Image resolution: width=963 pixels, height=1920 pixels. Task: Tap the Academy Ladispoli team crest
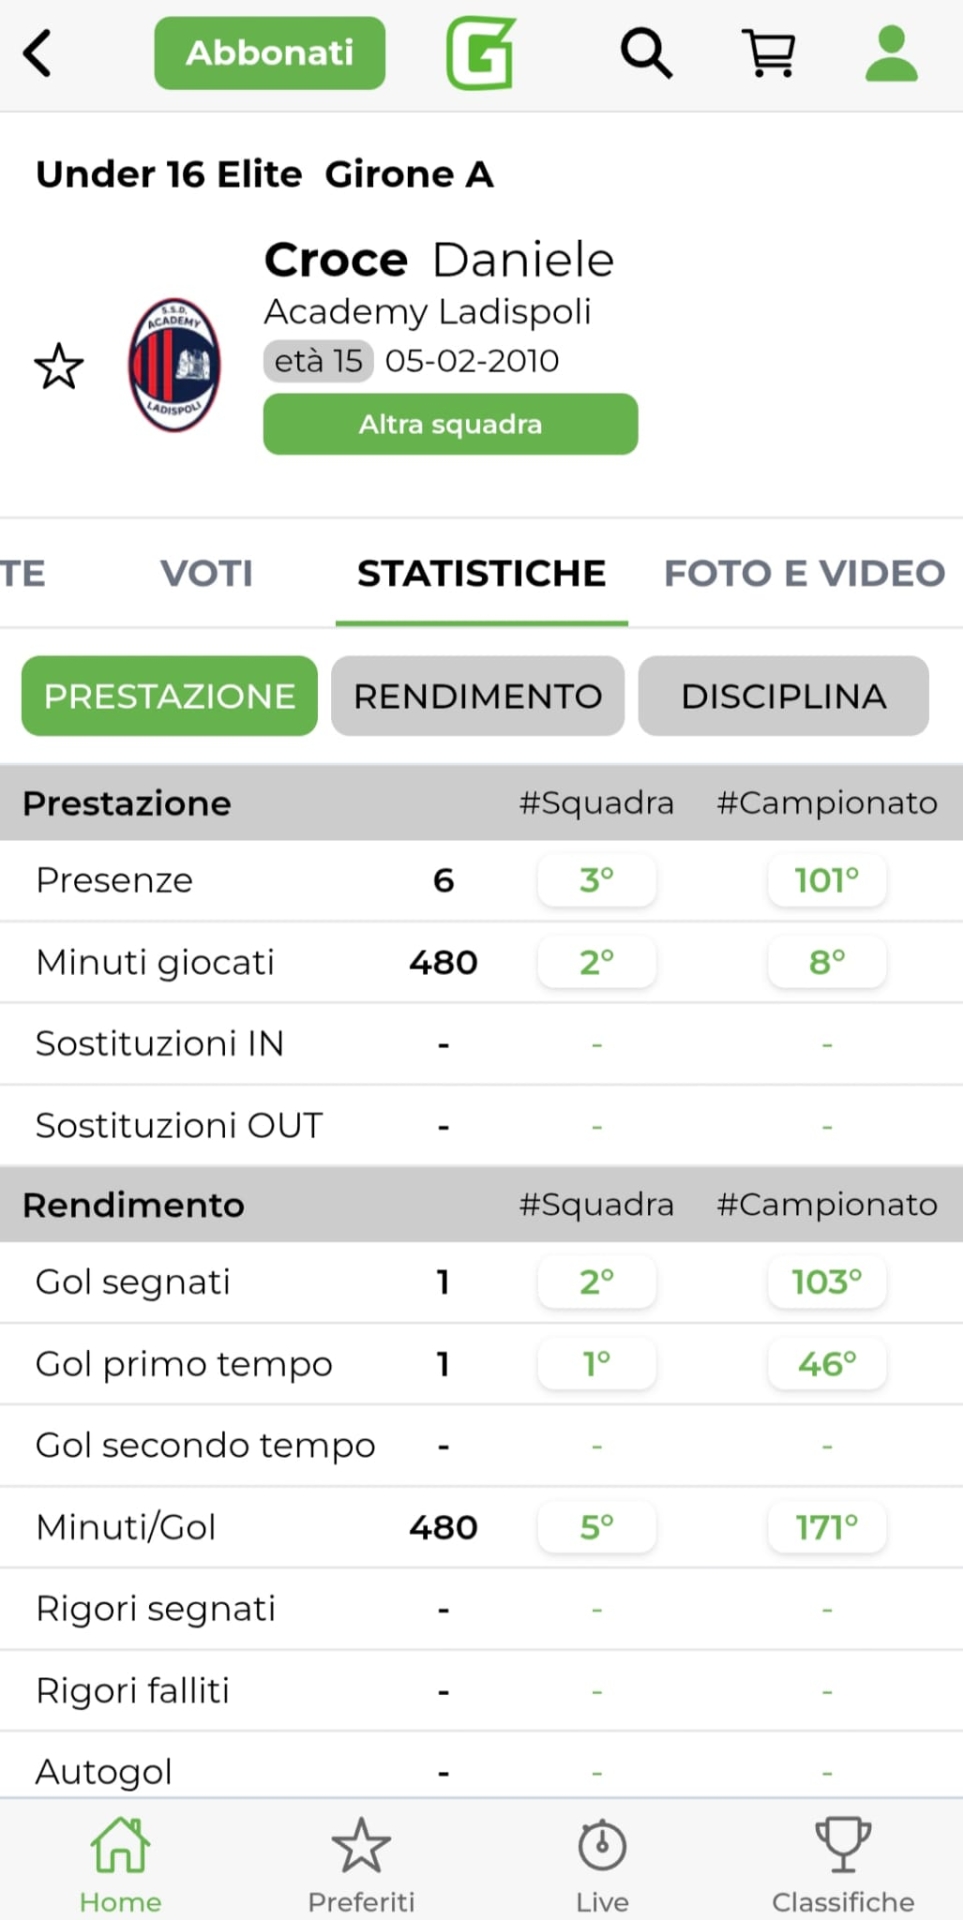point(175,365)
